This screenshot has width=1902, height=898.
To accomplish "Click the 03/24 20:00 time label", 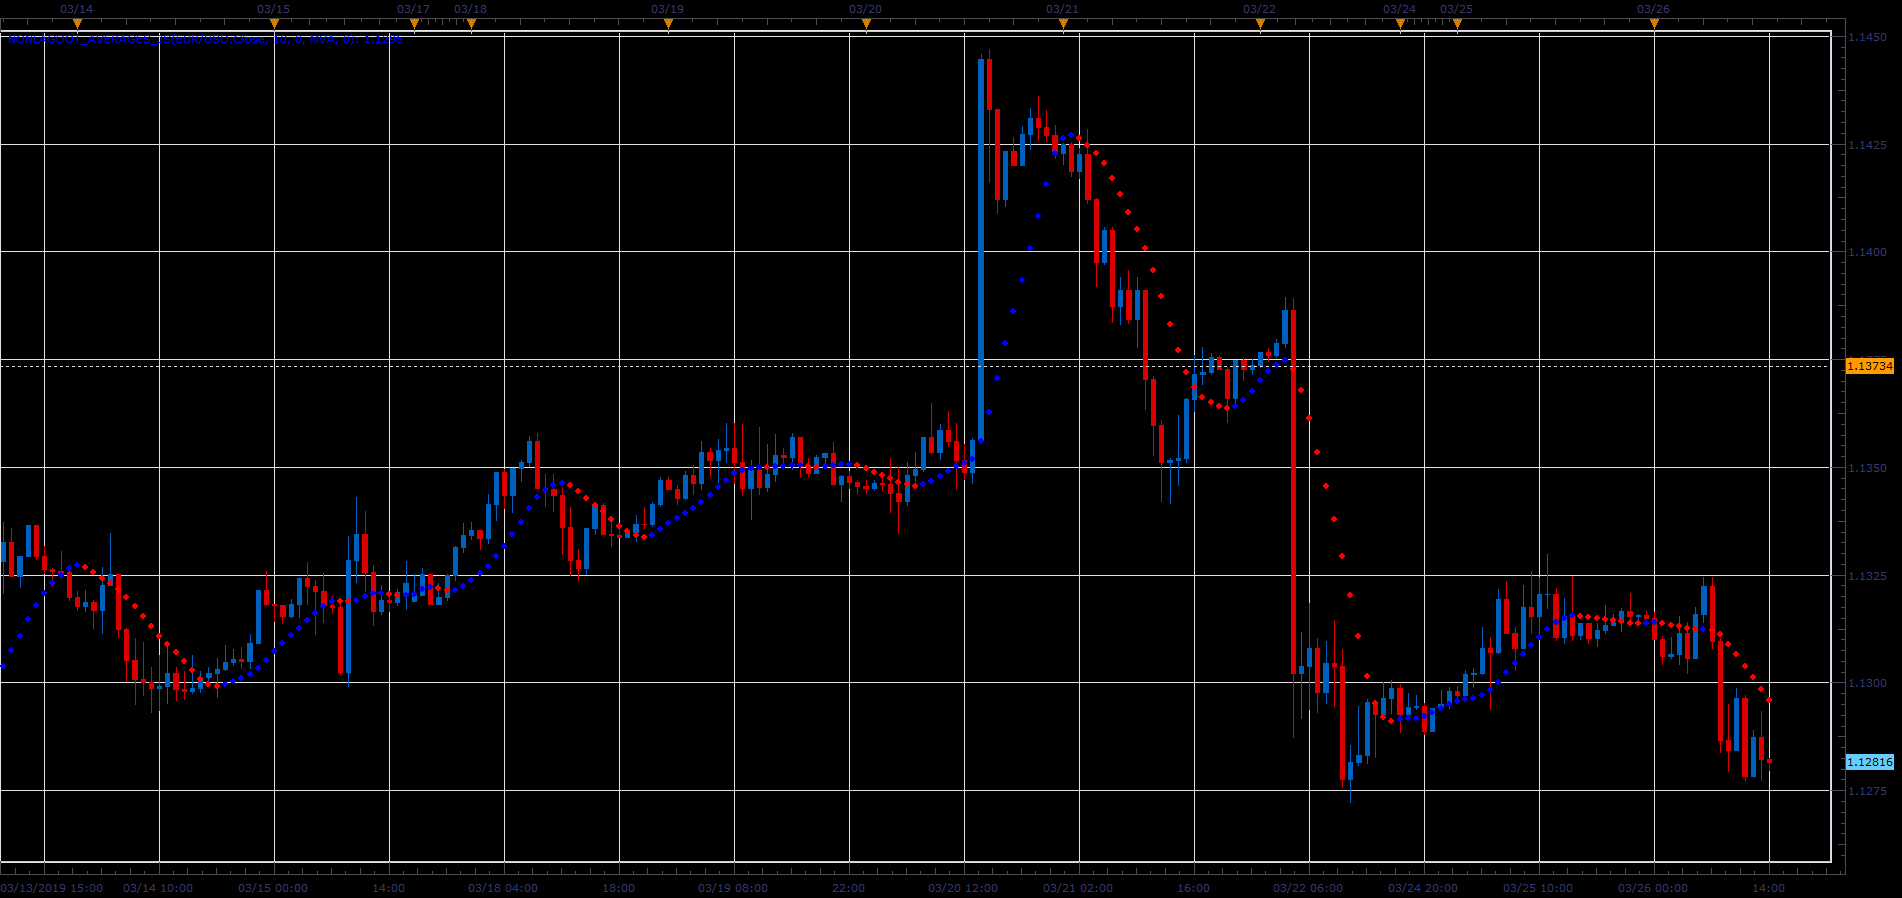I will click(1423, 888).
